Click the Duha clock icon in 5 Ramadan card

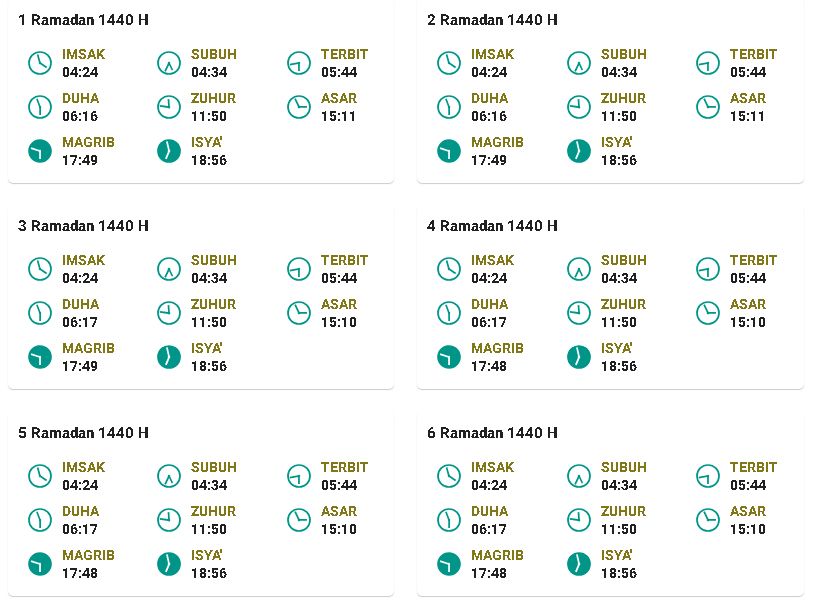[40, 520]
